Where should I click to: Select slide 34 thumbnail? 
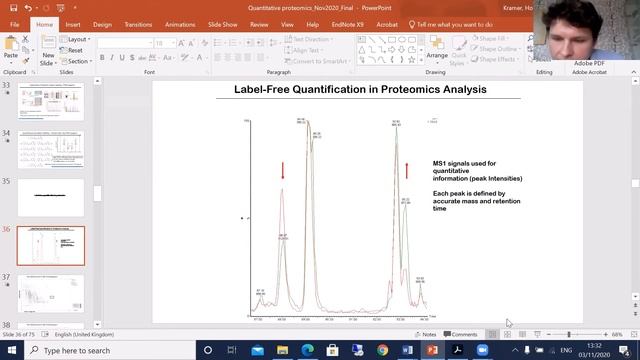(51, 149)
